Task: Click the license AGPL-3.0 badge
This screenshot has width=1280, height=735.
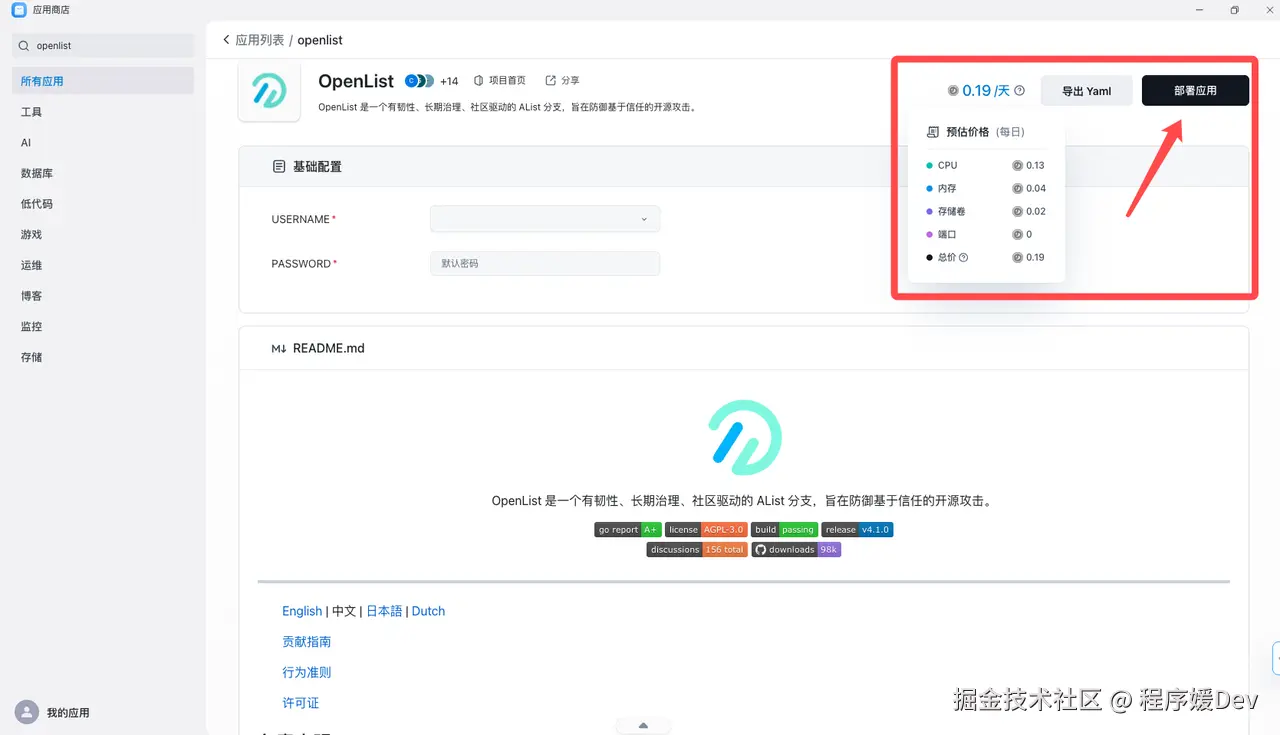Action: point(706,530)
